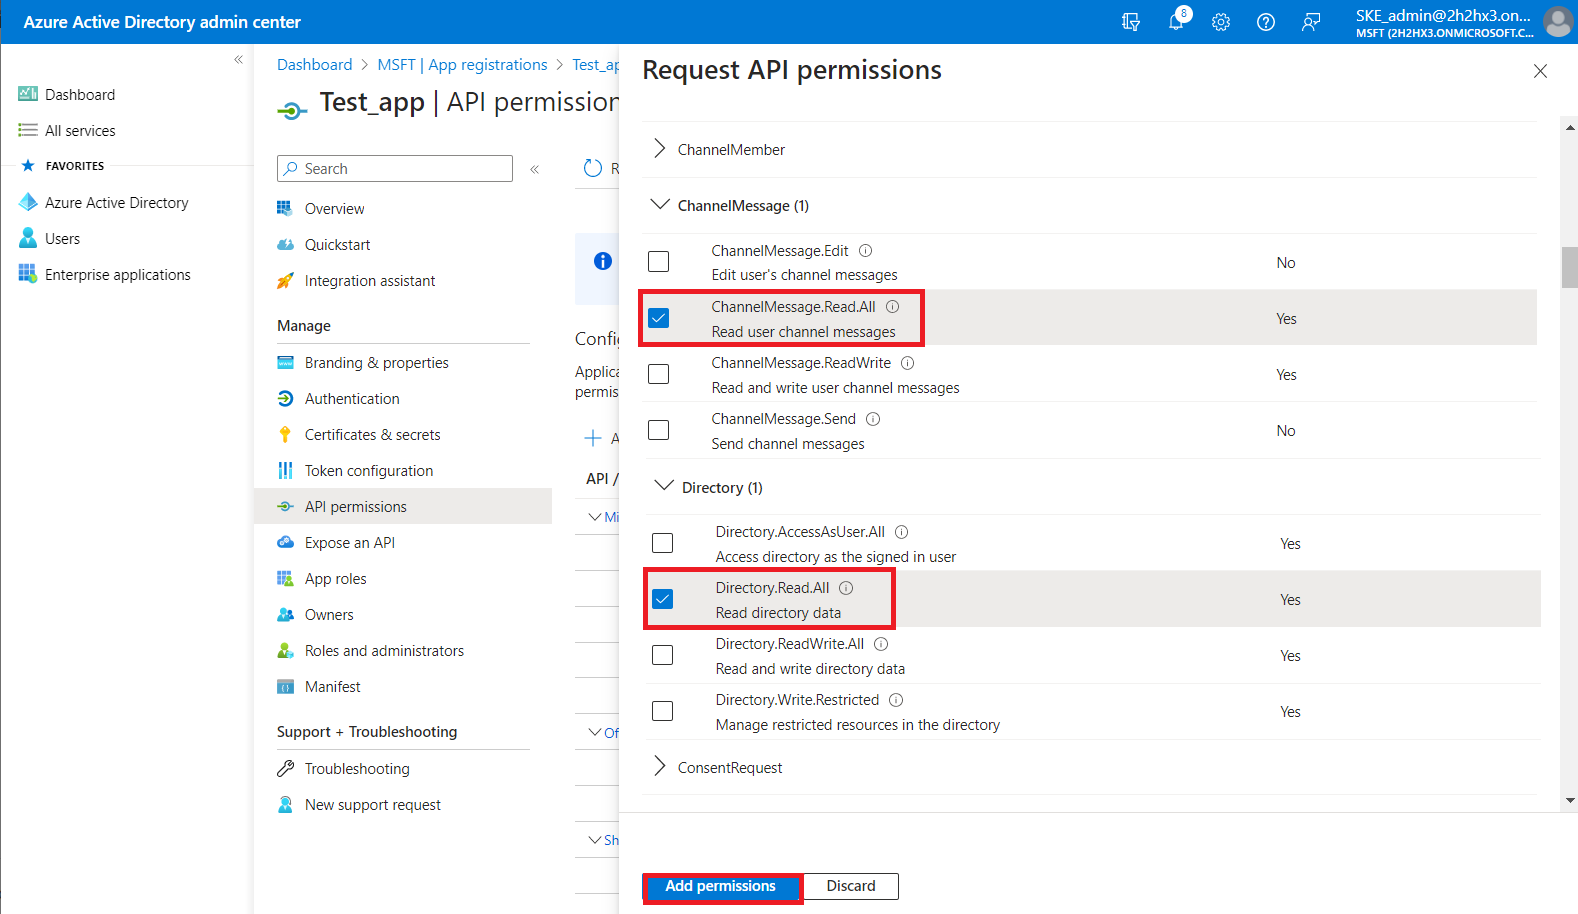Enable the ChannelMessage.Edit checkbox
The image size is (1578, 914).
(659, 262)
